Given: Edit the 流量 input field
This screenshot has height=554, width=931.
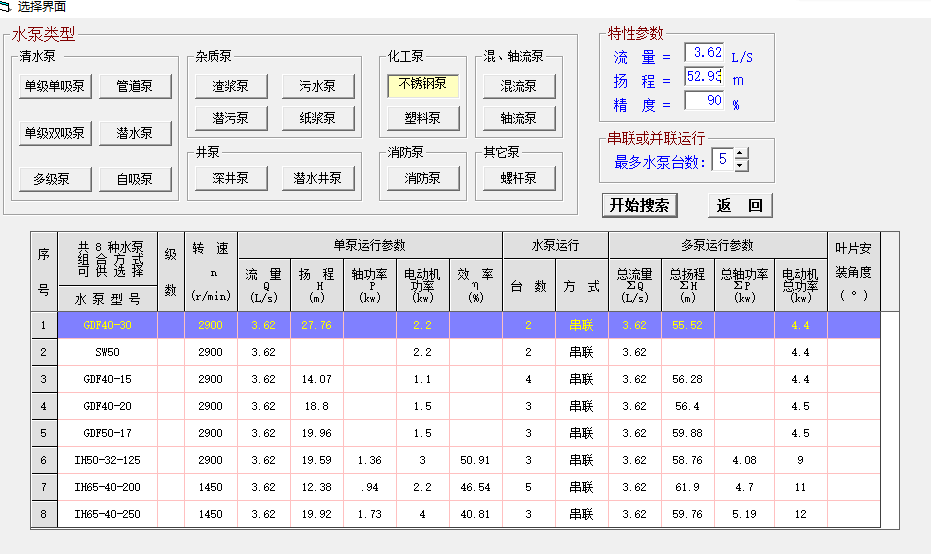Looking at the screenshot, I should pyautogui.click(x=704, y=53).
